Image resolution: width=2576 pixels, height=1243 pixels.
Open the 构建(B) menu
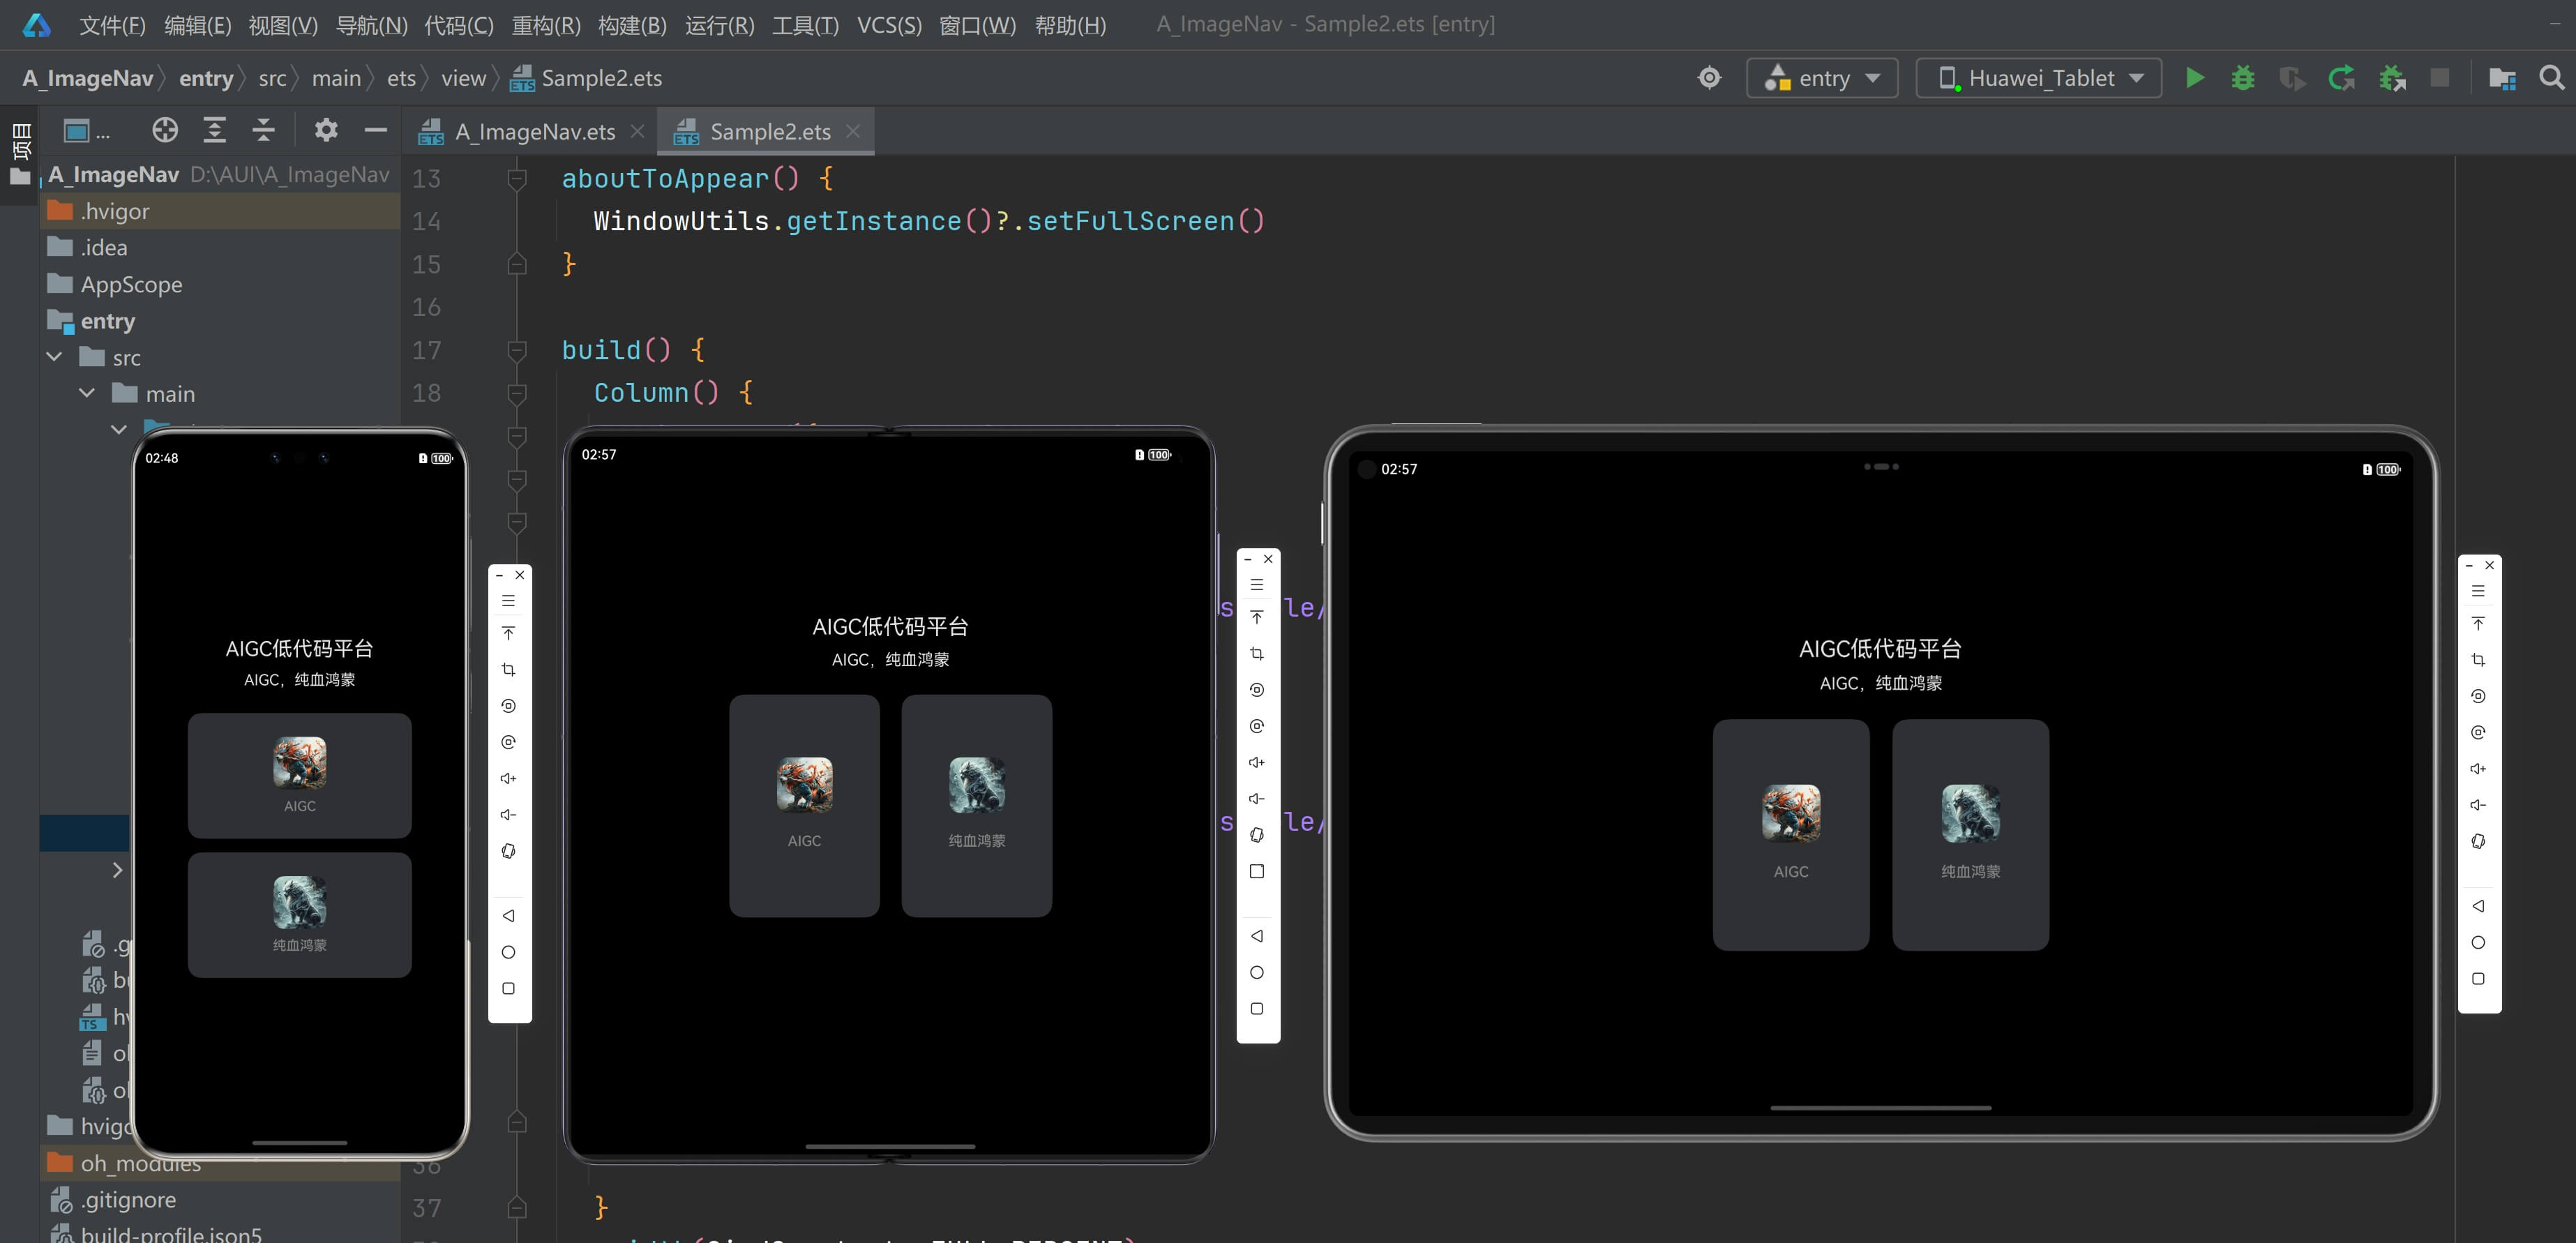(631, 25)
